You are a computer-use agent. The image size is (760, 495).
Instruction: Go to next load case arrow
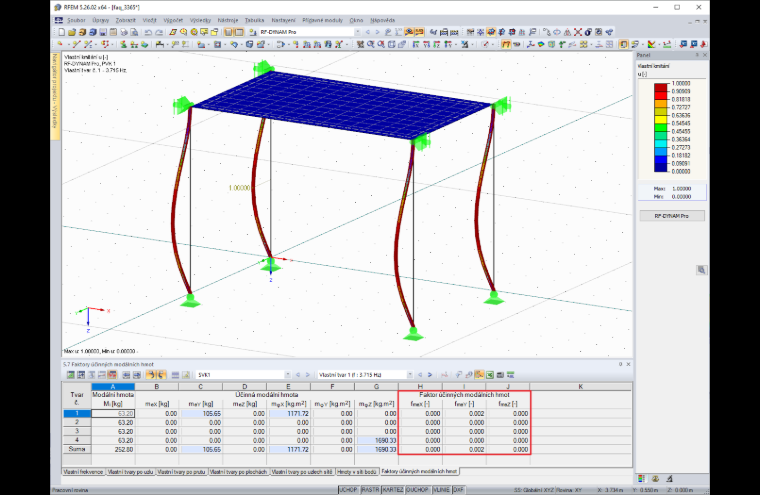coord(377,32)
